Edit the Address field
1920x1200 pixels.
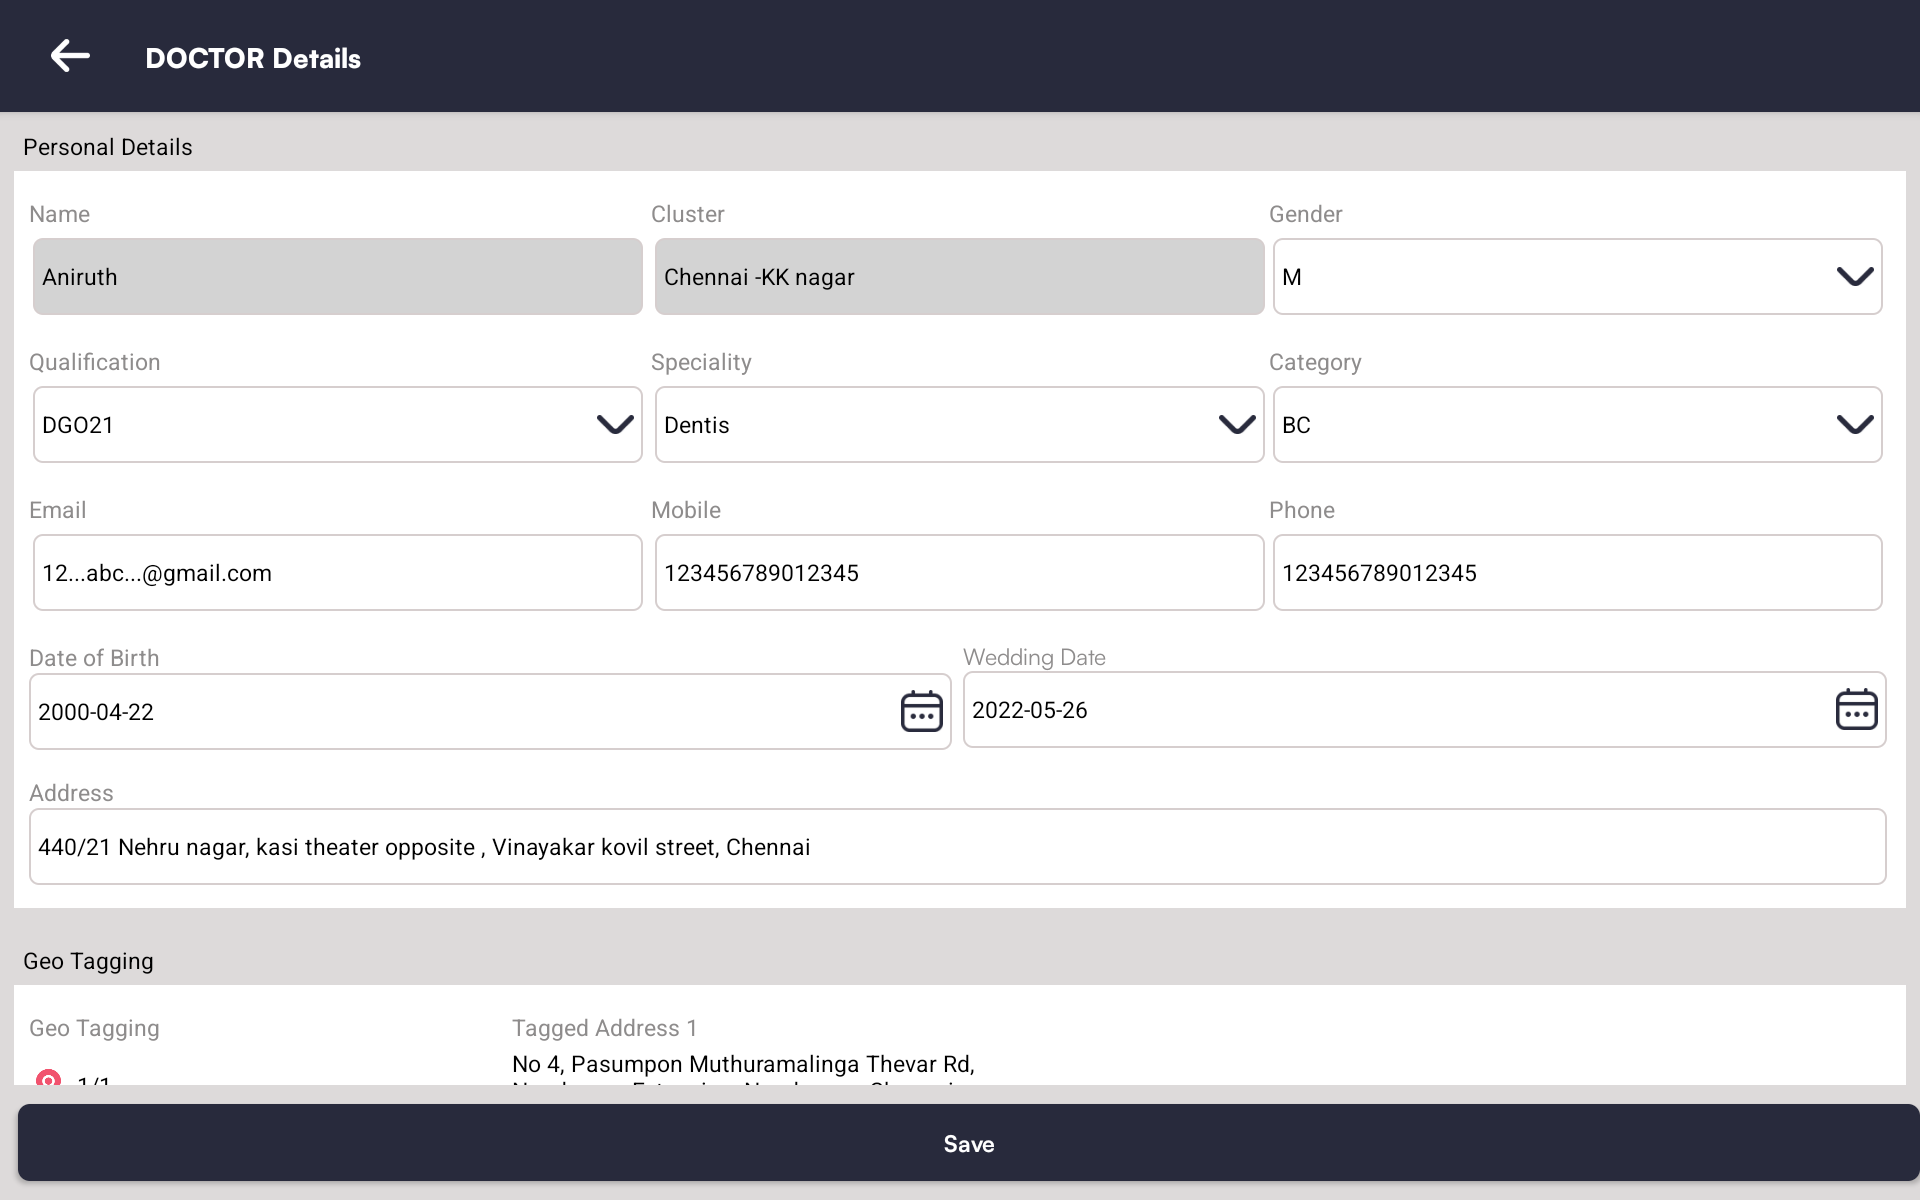click(958, 846)
